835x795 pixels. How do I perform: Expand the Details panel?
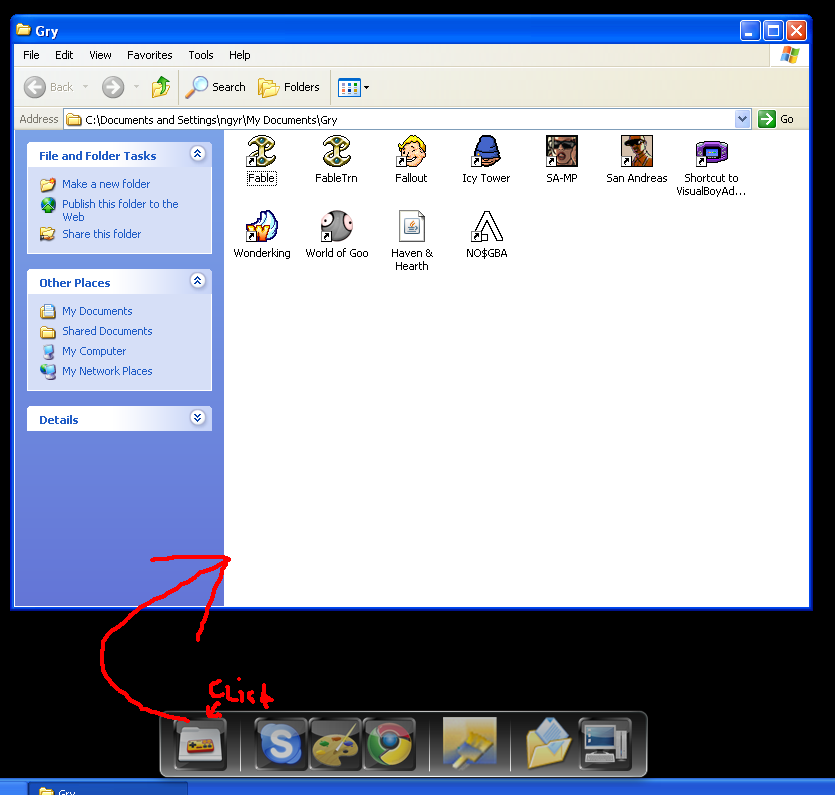pyautogui.click(x=198, y=417)
